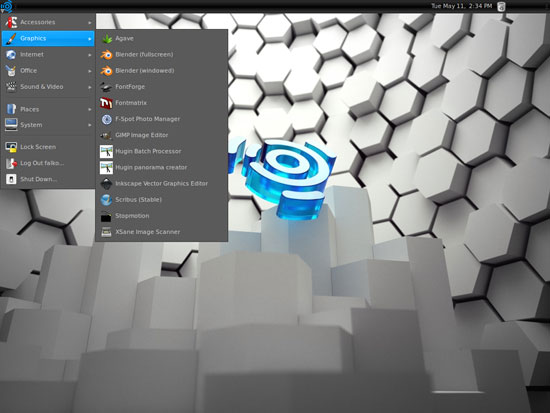Select the Graphics menu category
The height and width of the screenshot is (413, 550).
point(48,38)
